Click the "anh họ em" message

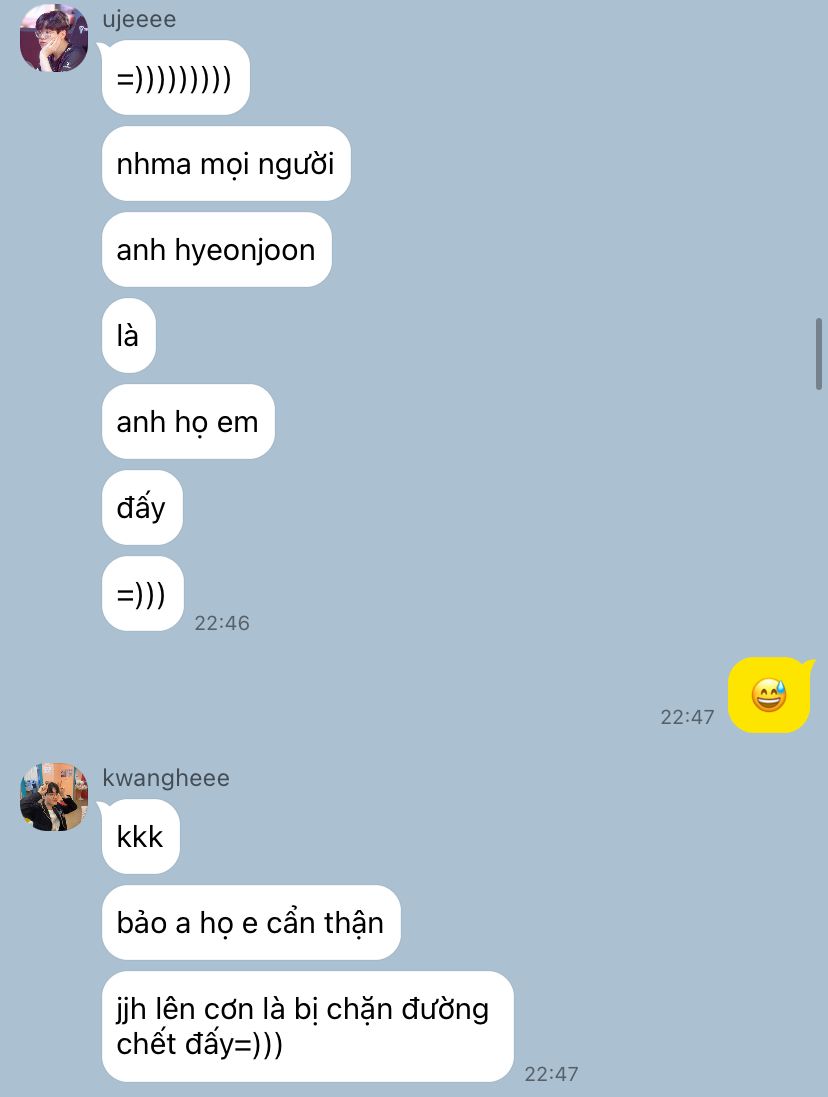[188, 422]
